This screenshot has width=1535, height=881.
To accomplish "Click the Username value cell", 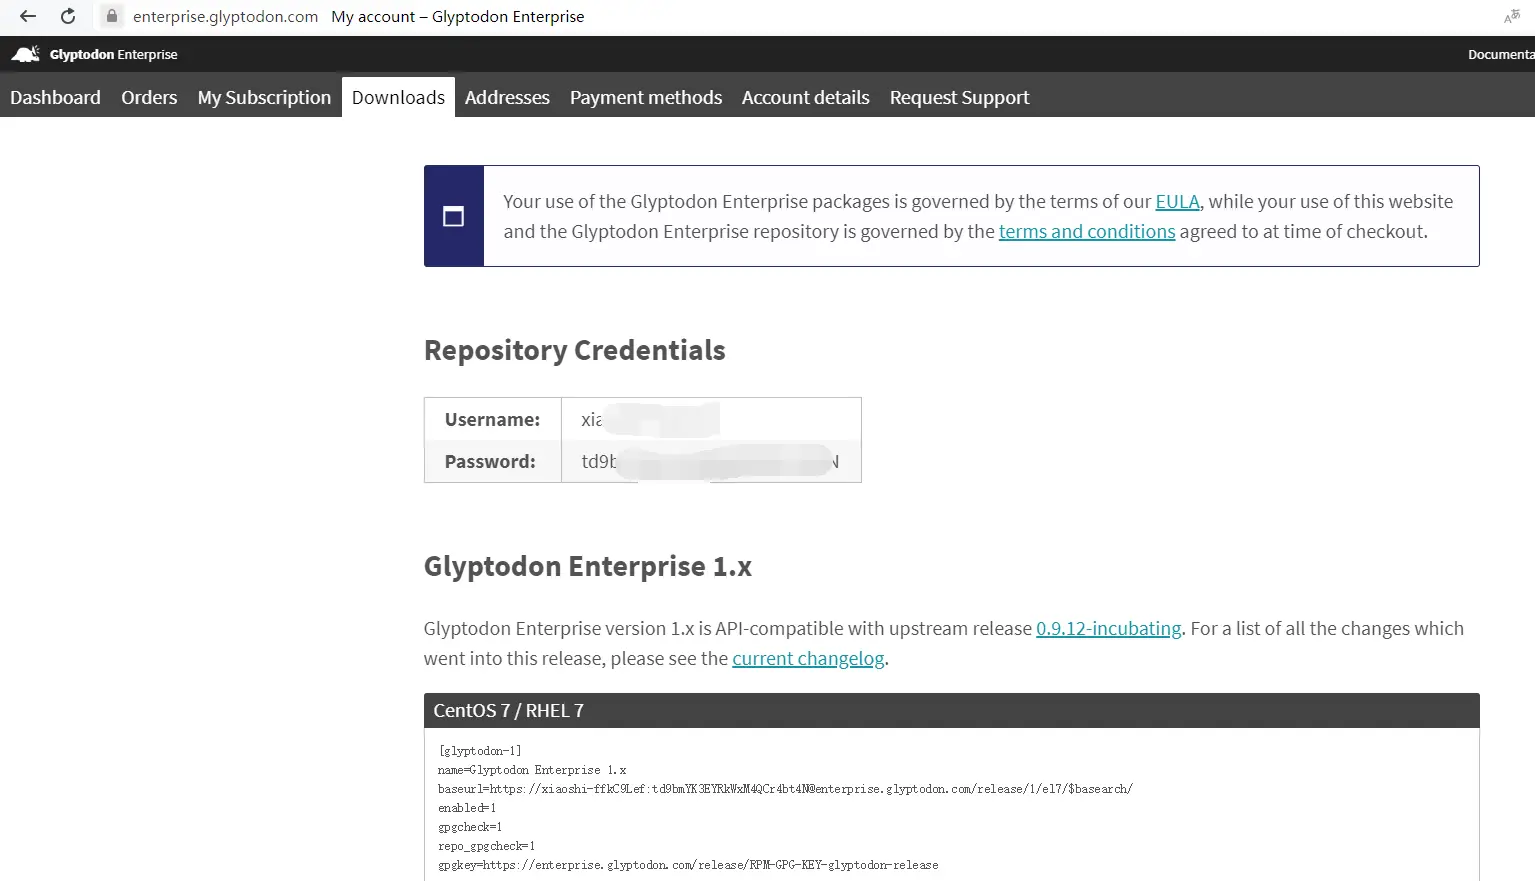I will 711,419.
